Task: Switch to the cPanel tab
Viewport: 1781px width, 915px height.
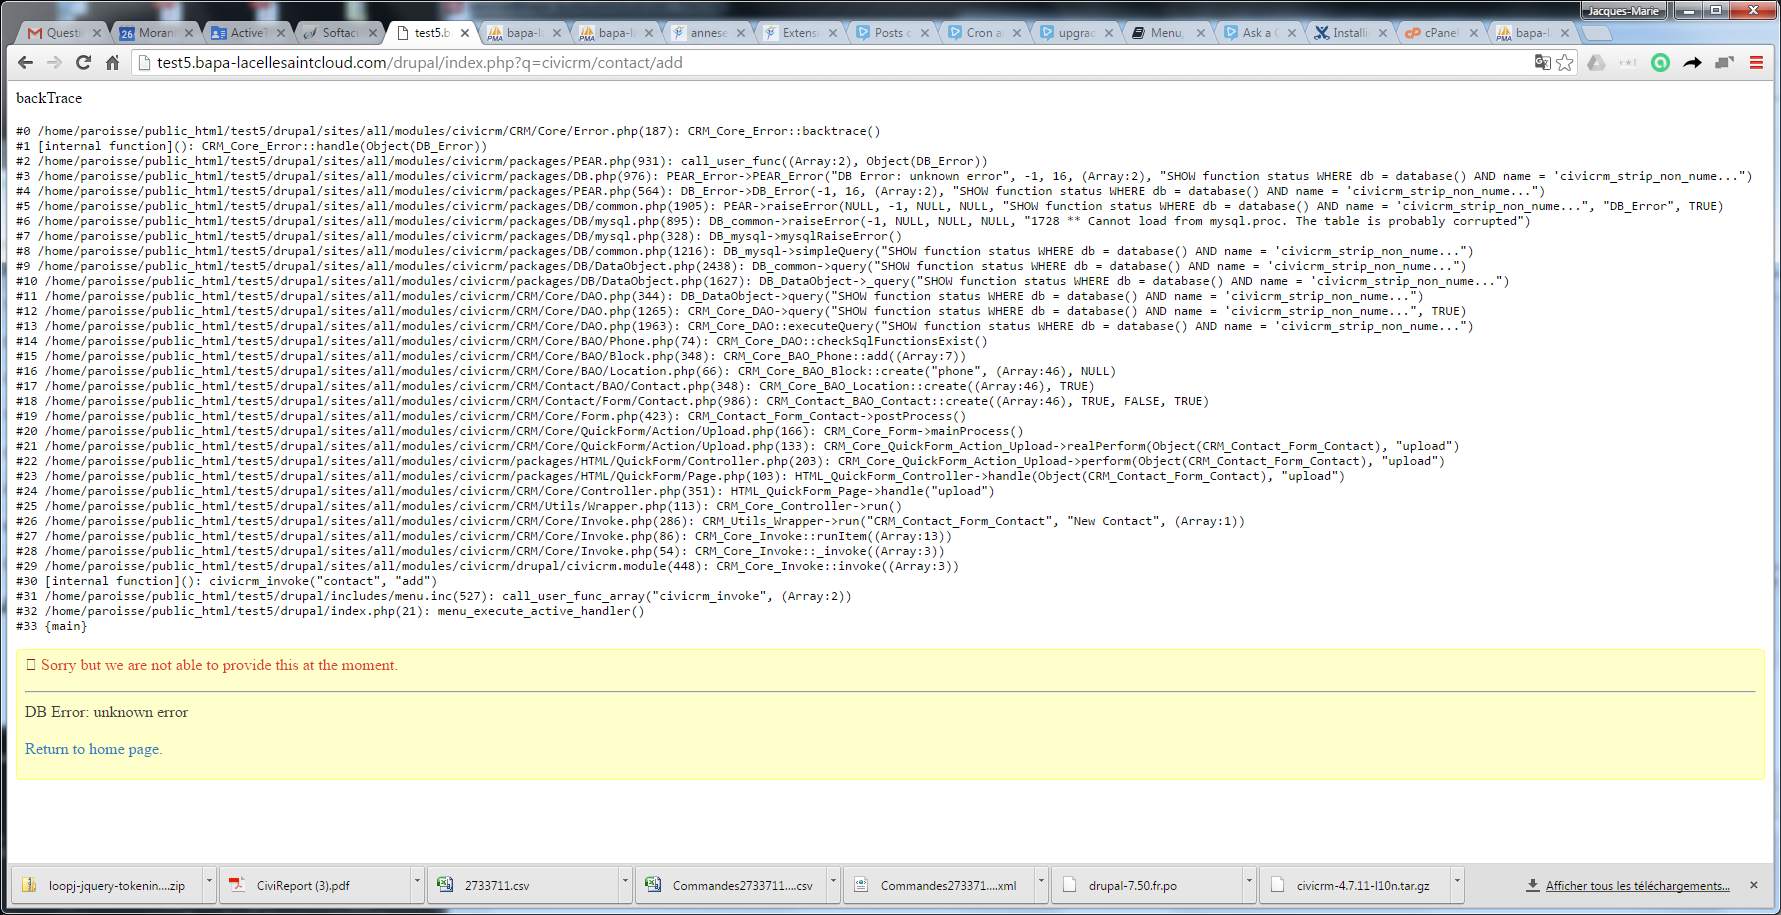Action: pos(1437,31)
